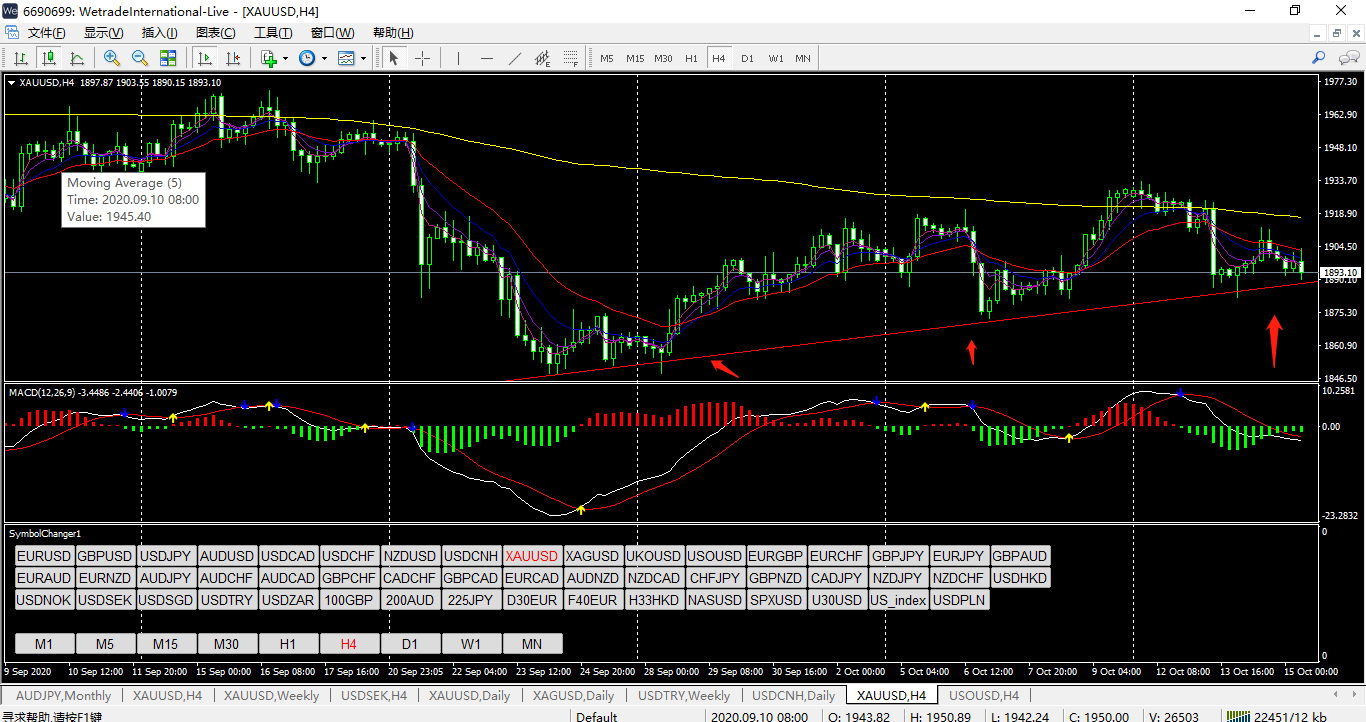Screen dimensions: 1366x722
Task: Open the chart templates button
Action: (x=345, y=58)
